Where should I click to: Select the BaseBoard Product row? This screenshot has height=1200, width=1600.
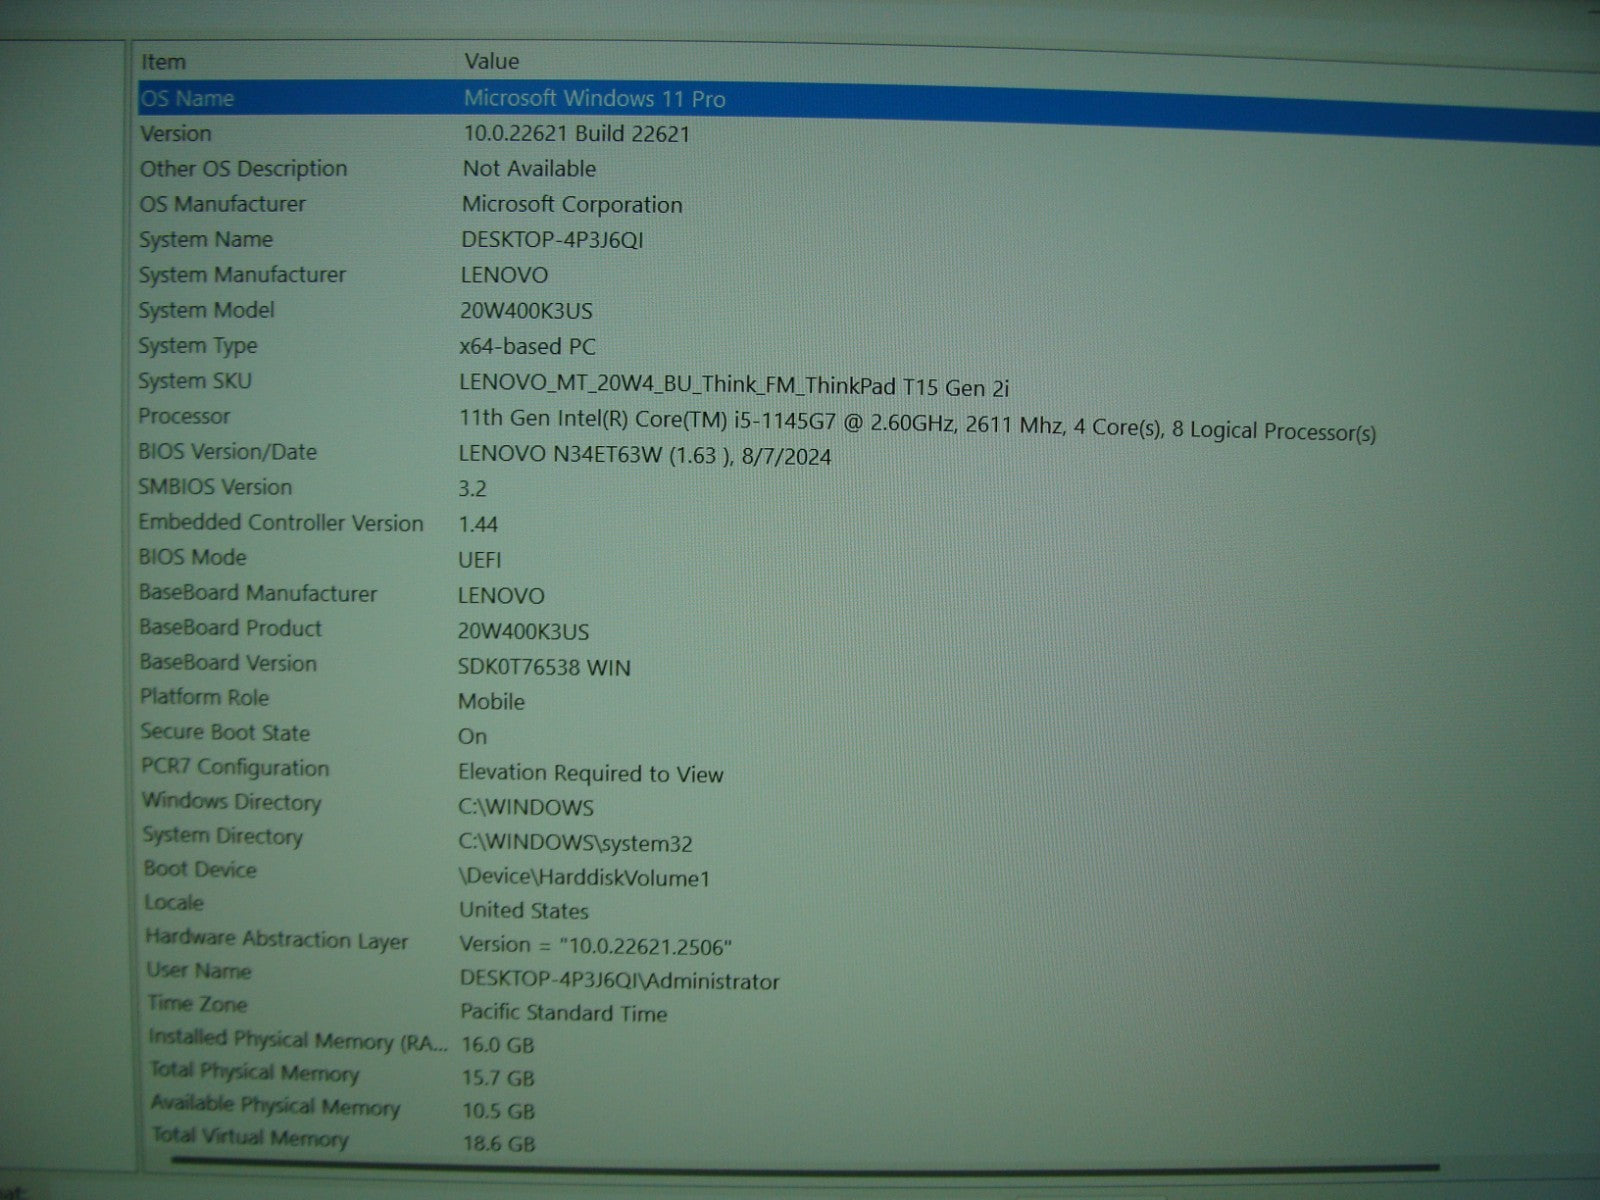click(231, 628)
